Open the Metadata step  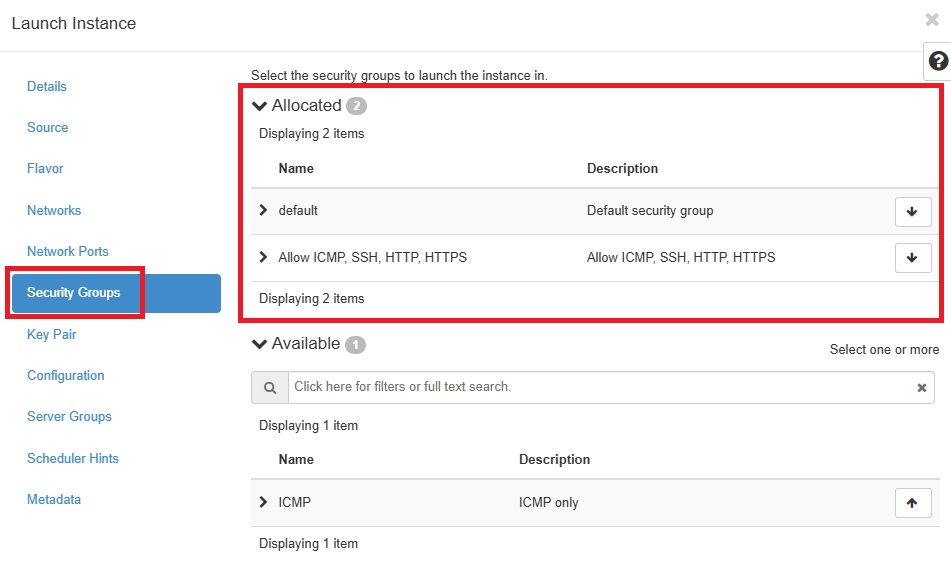coord(54,500)
